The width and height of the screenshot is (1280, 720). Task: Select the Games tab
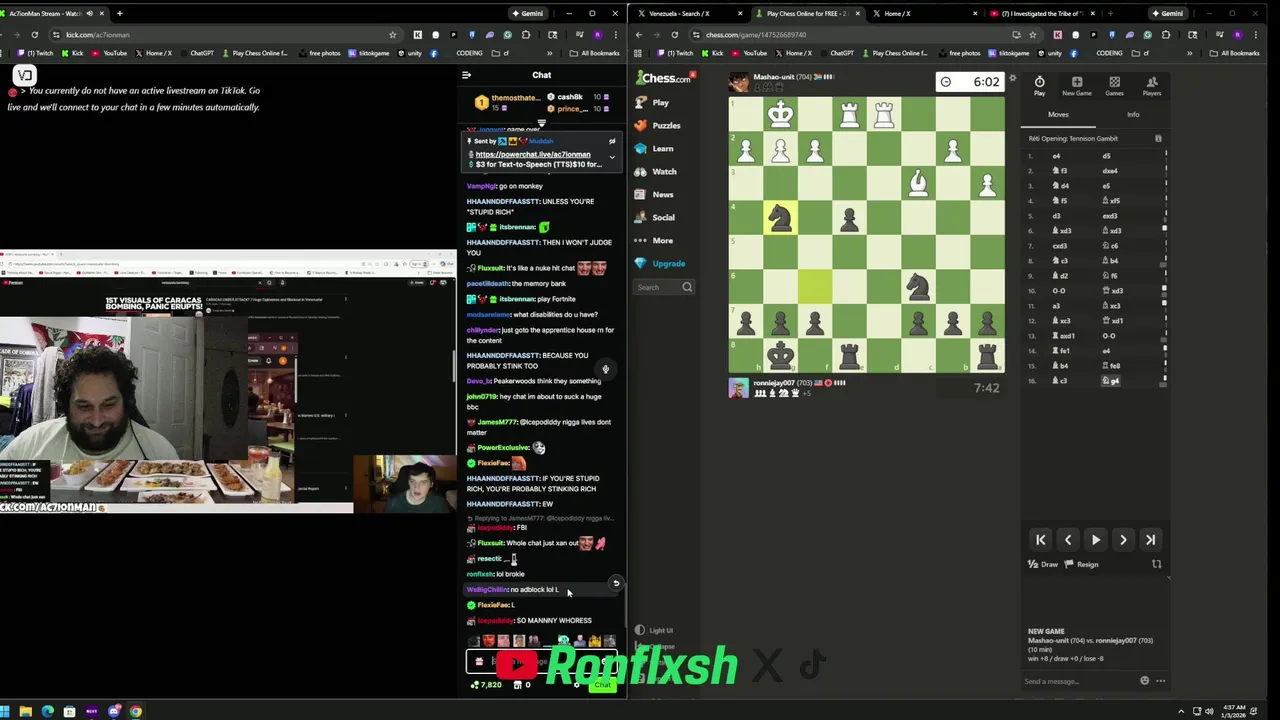[x=1114, y=86]
